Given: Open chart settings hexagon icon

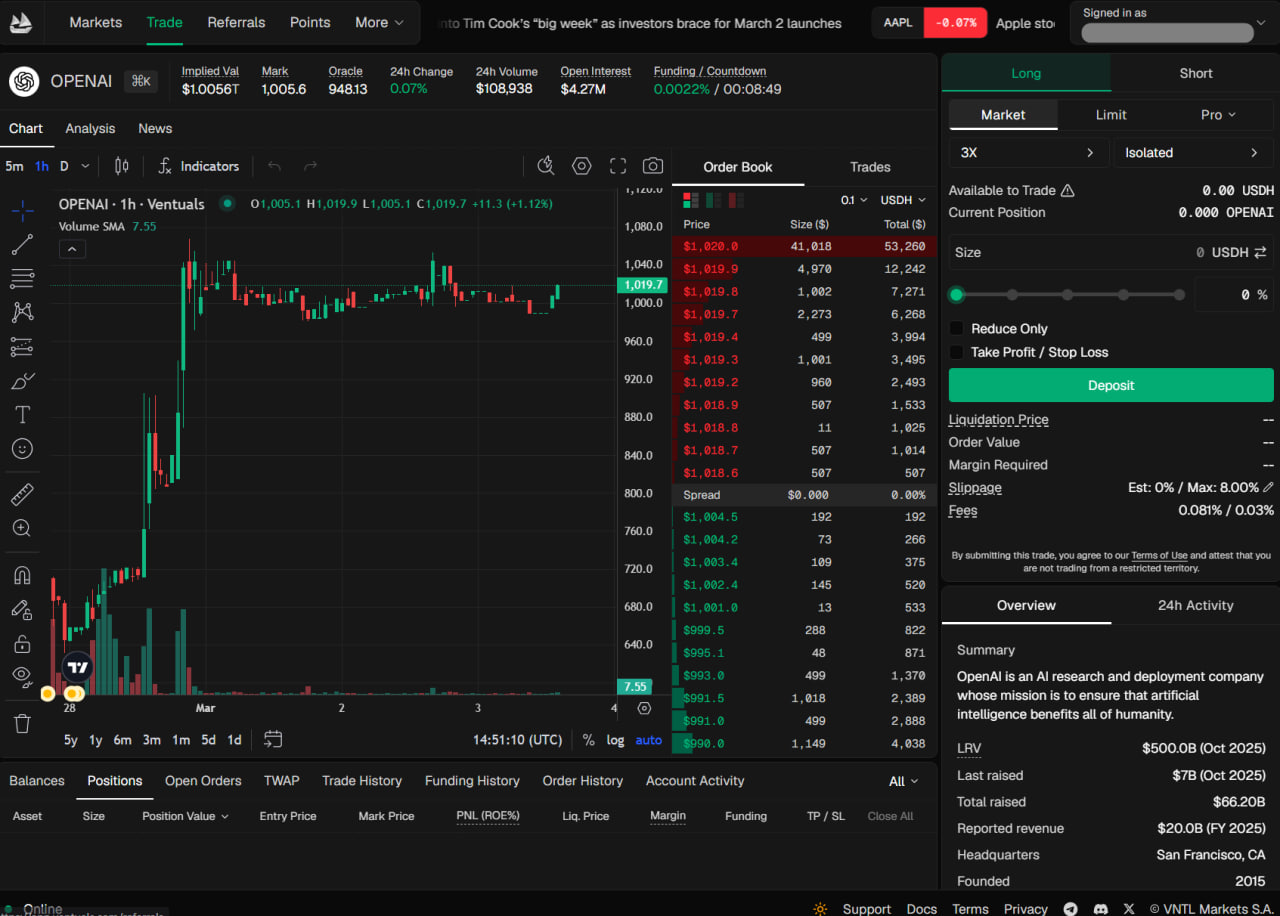Looking at the screenshot, I should point(582,166).
